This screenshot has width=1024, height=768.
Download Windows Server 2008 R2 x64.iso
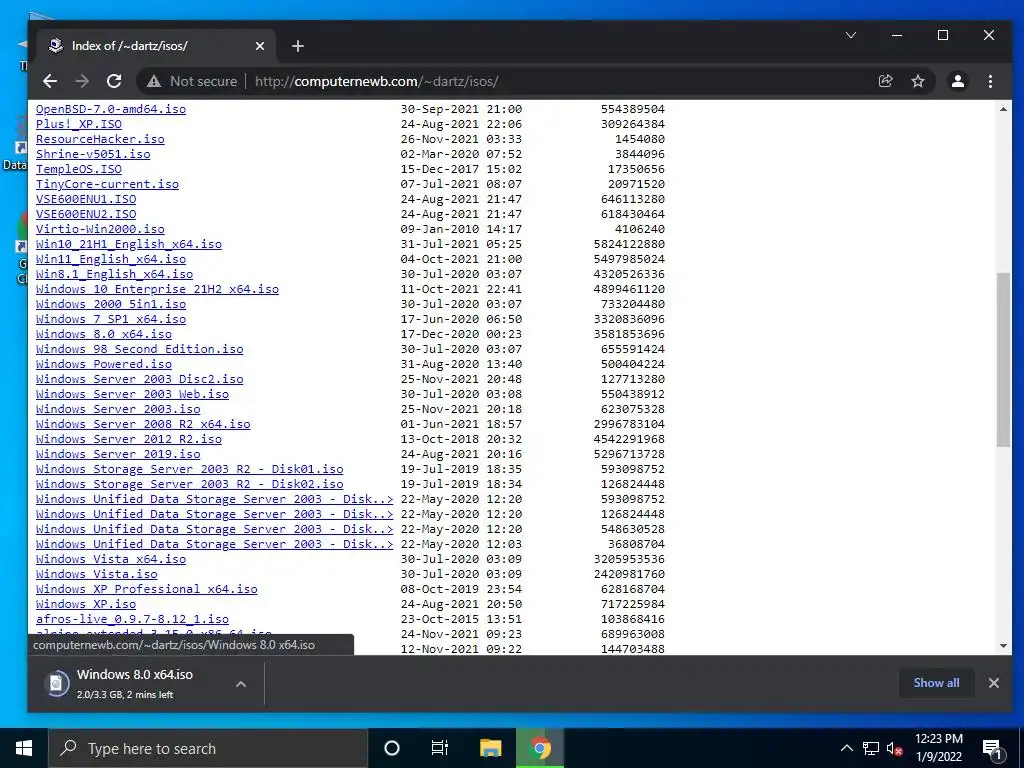[143, 424]
